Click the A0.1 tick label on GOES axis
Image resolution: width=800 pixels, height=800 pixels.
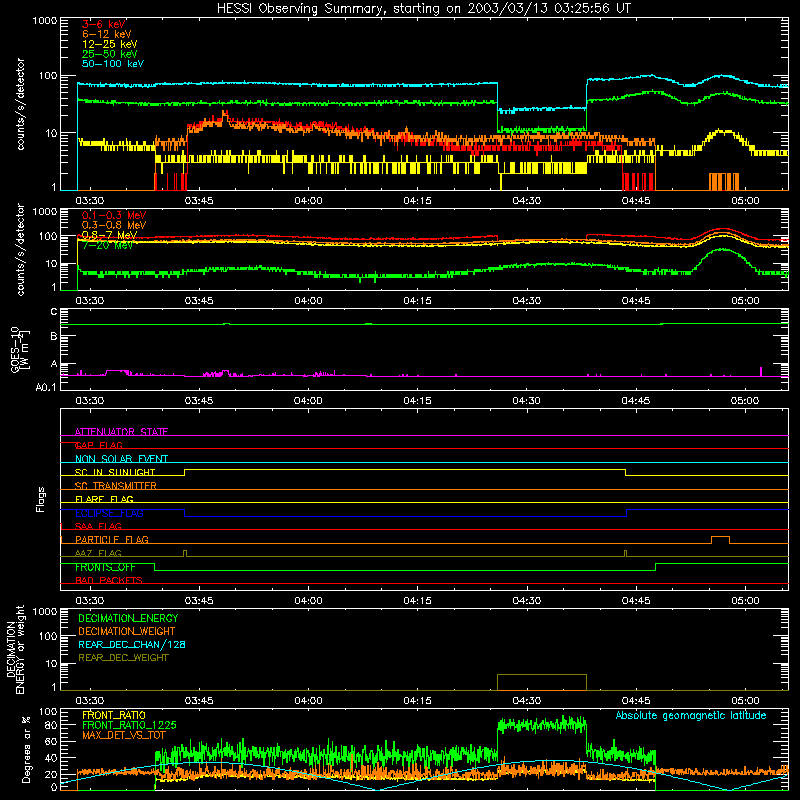click(x=46, y=388)
